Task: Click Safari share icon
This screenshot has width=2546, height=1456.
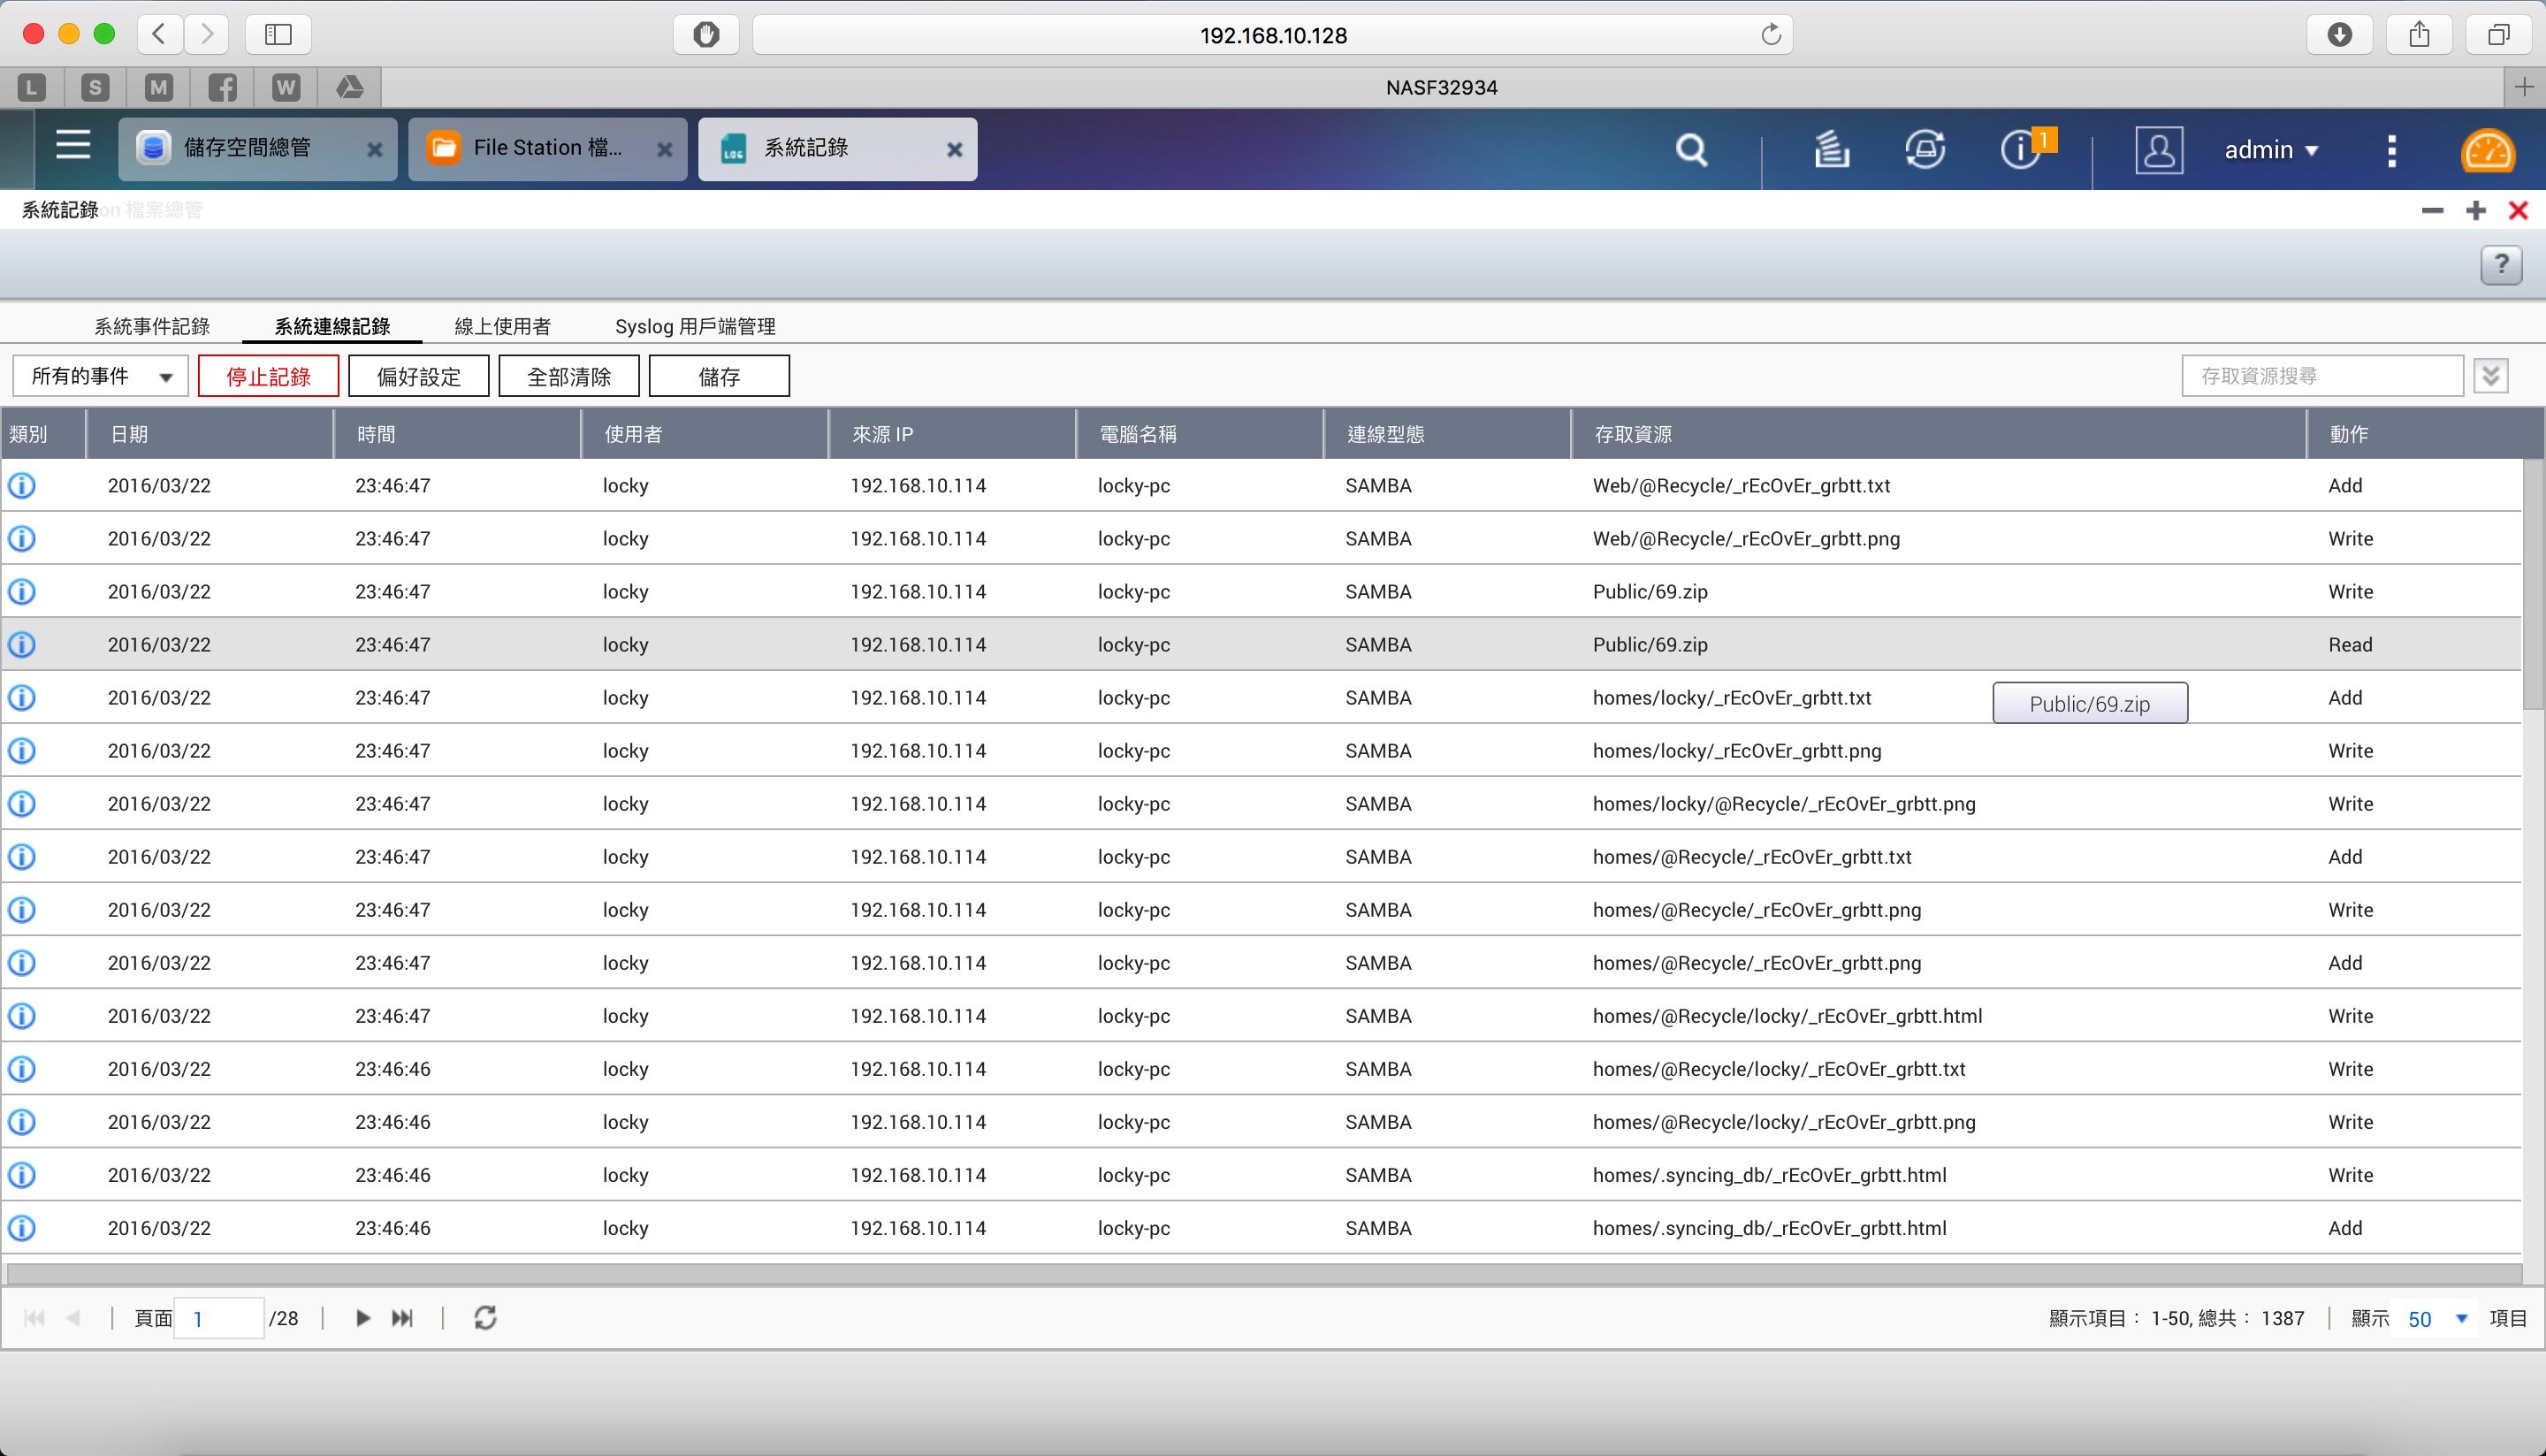Action: (x=2419, y=34)
